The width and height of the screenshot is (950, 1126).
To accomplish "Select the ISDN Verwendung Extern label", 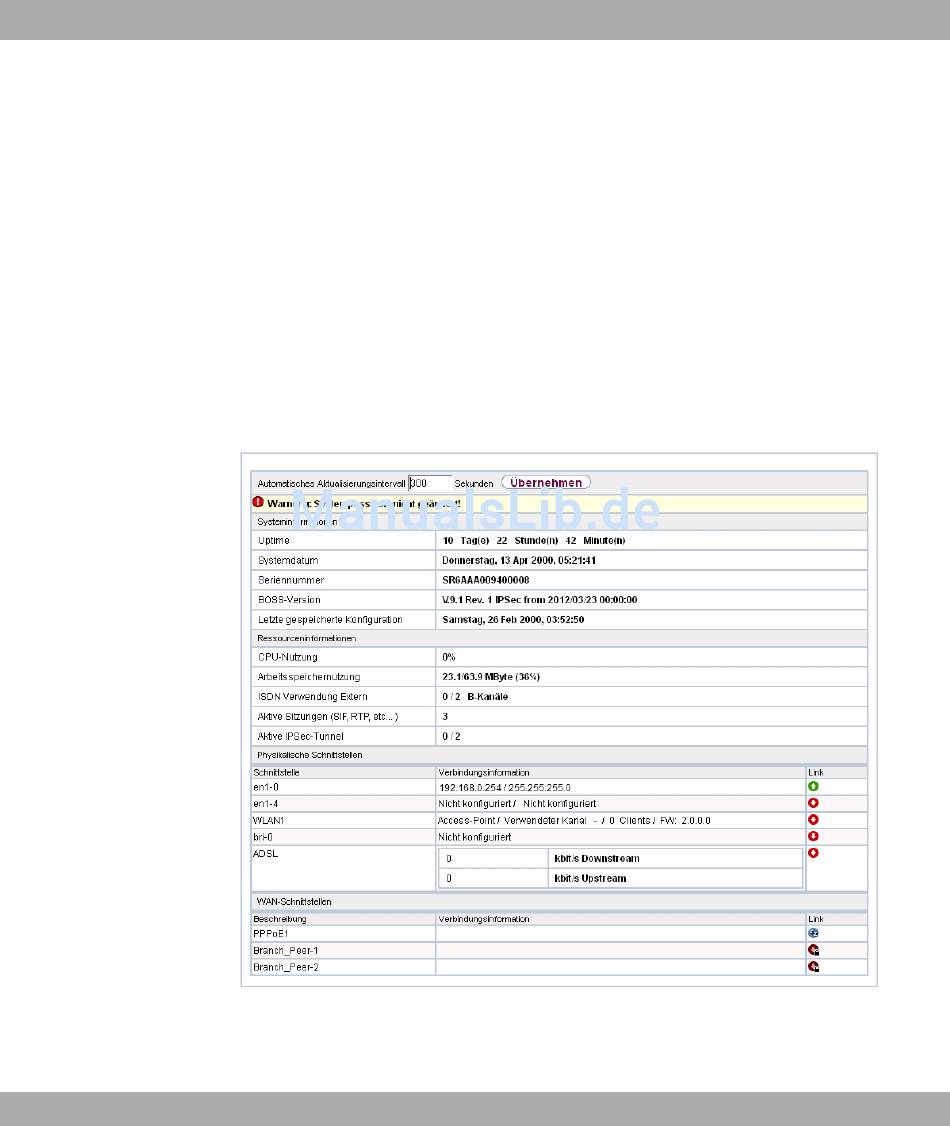I will [312, 697].
